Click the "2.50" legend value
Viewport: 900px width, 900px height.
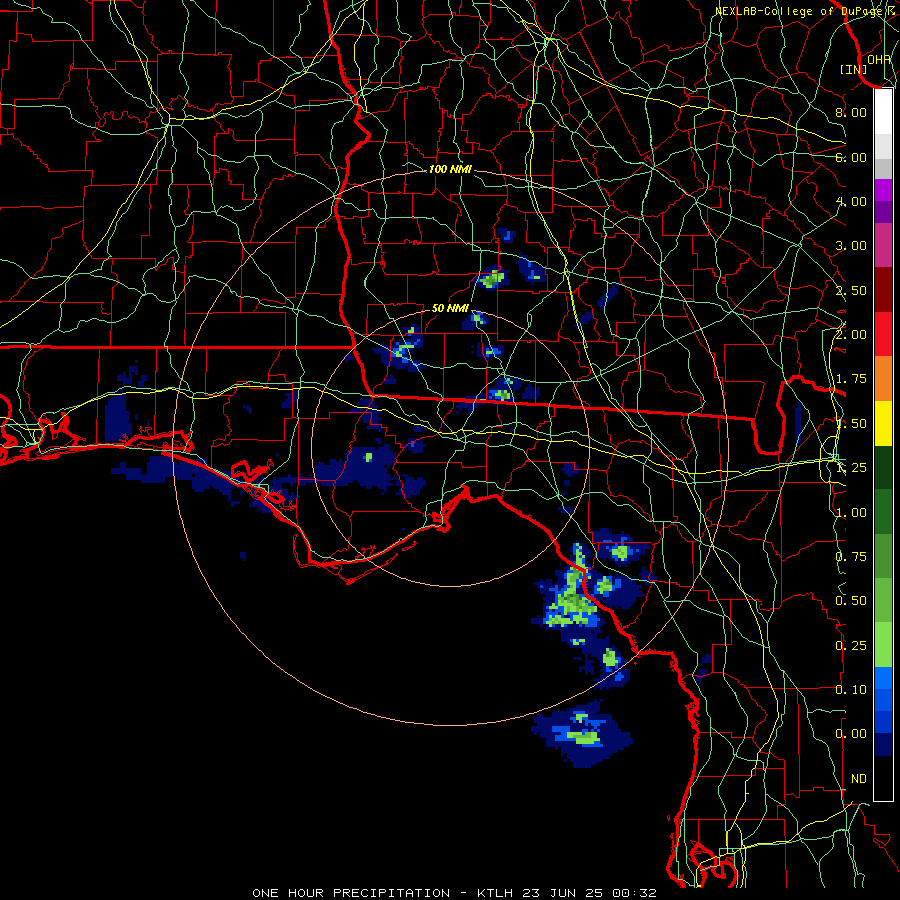coord(851,290)
